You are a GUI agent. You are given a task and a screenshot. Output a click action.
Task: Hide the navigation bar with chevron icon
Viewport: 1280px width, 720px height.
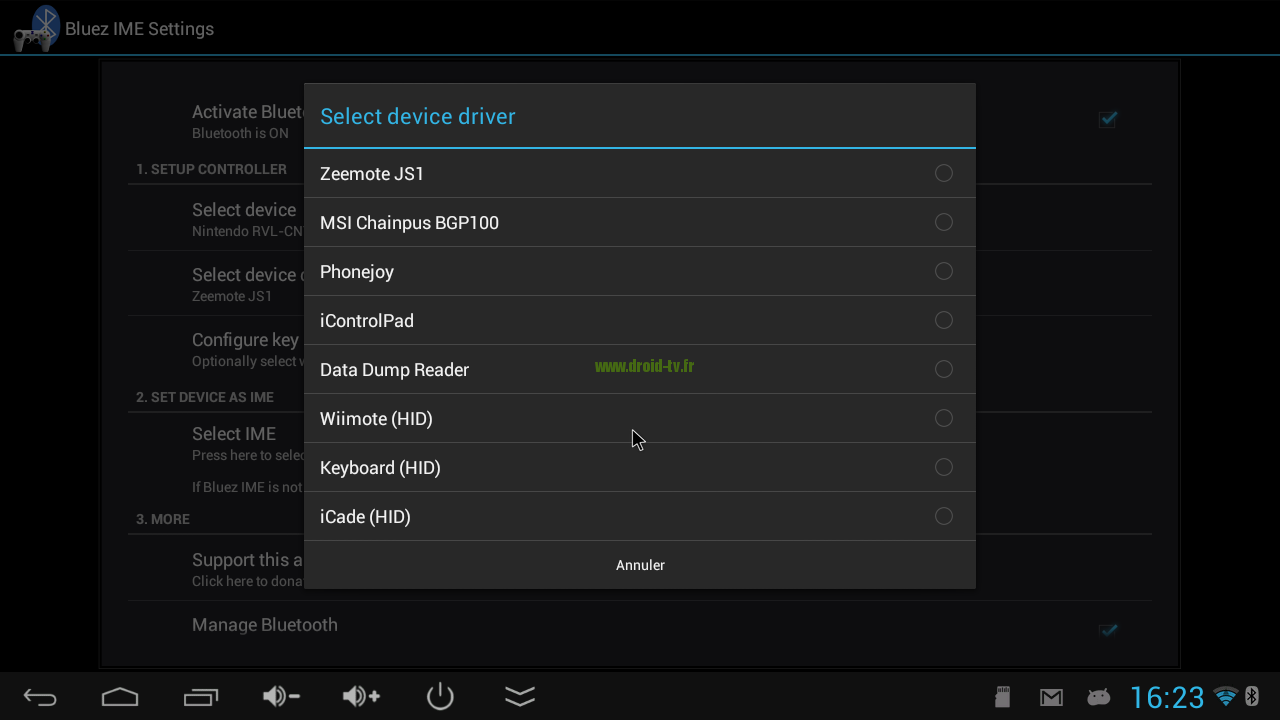point(520,697)
